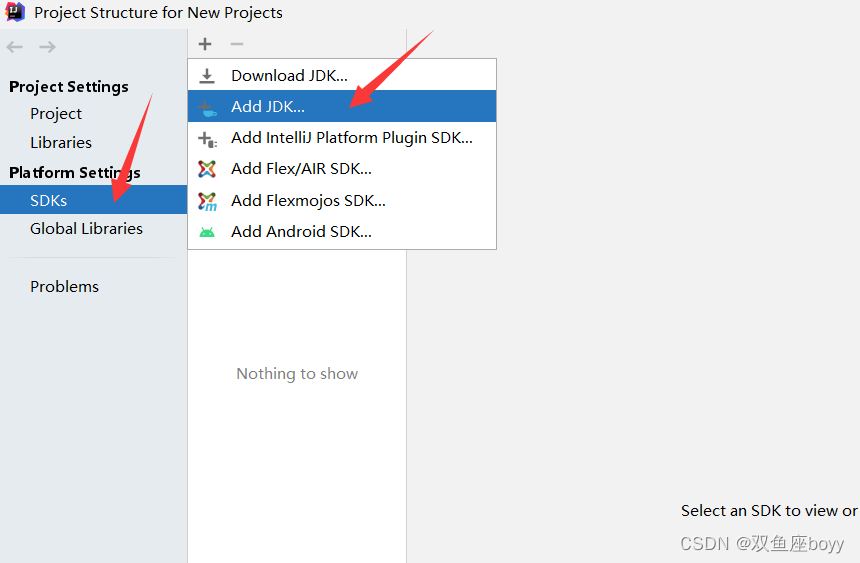Click the Project Settings heading
This screenshot has height=563, width=860.
69,87
